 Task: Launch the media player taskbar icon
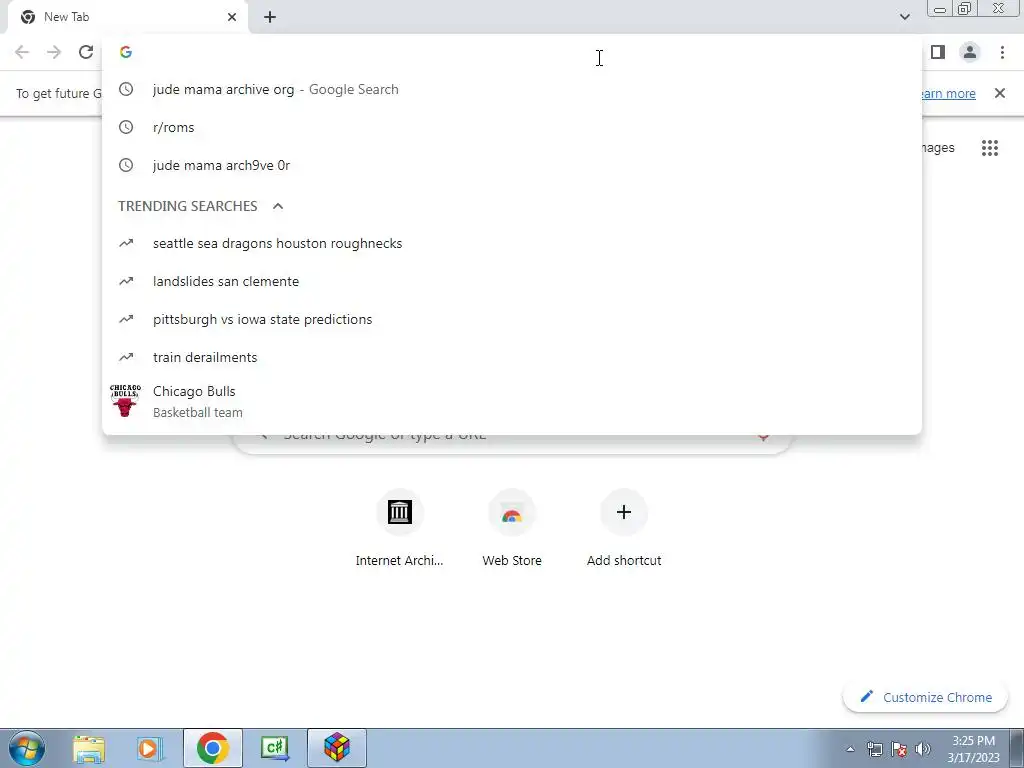pyautogui.click(x=150, y=748)
